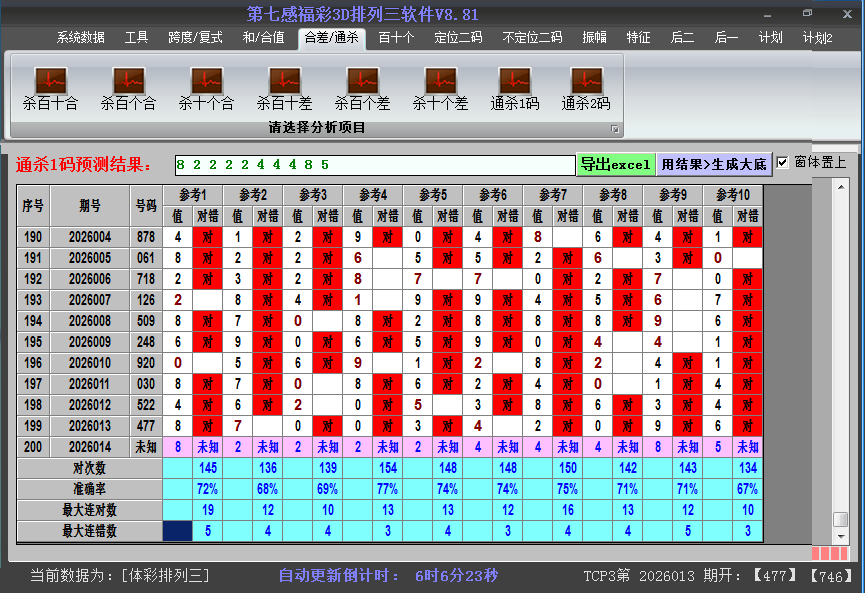This screenshot has height=593, width=865.
Task: Click the 通杀1码预测结果 text field
Action: tap(373, 164)
